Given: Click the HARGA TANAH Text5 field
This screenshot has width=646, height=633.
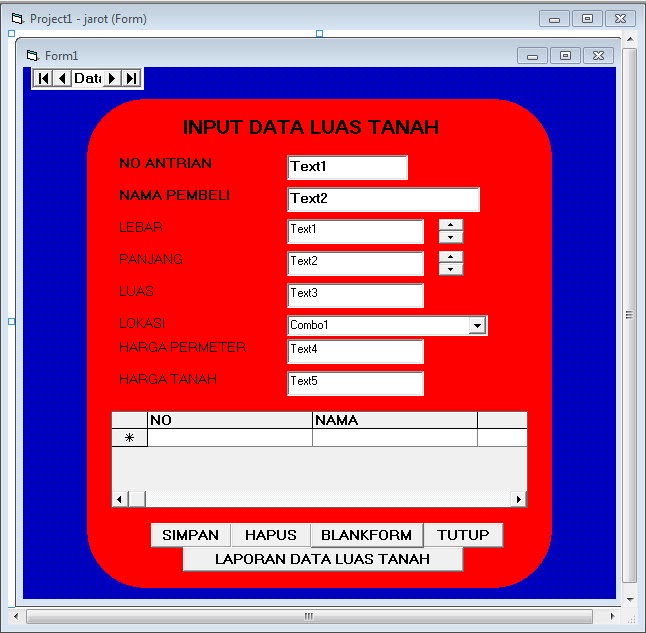Looking at the screenshot, I should coord(356,384).
